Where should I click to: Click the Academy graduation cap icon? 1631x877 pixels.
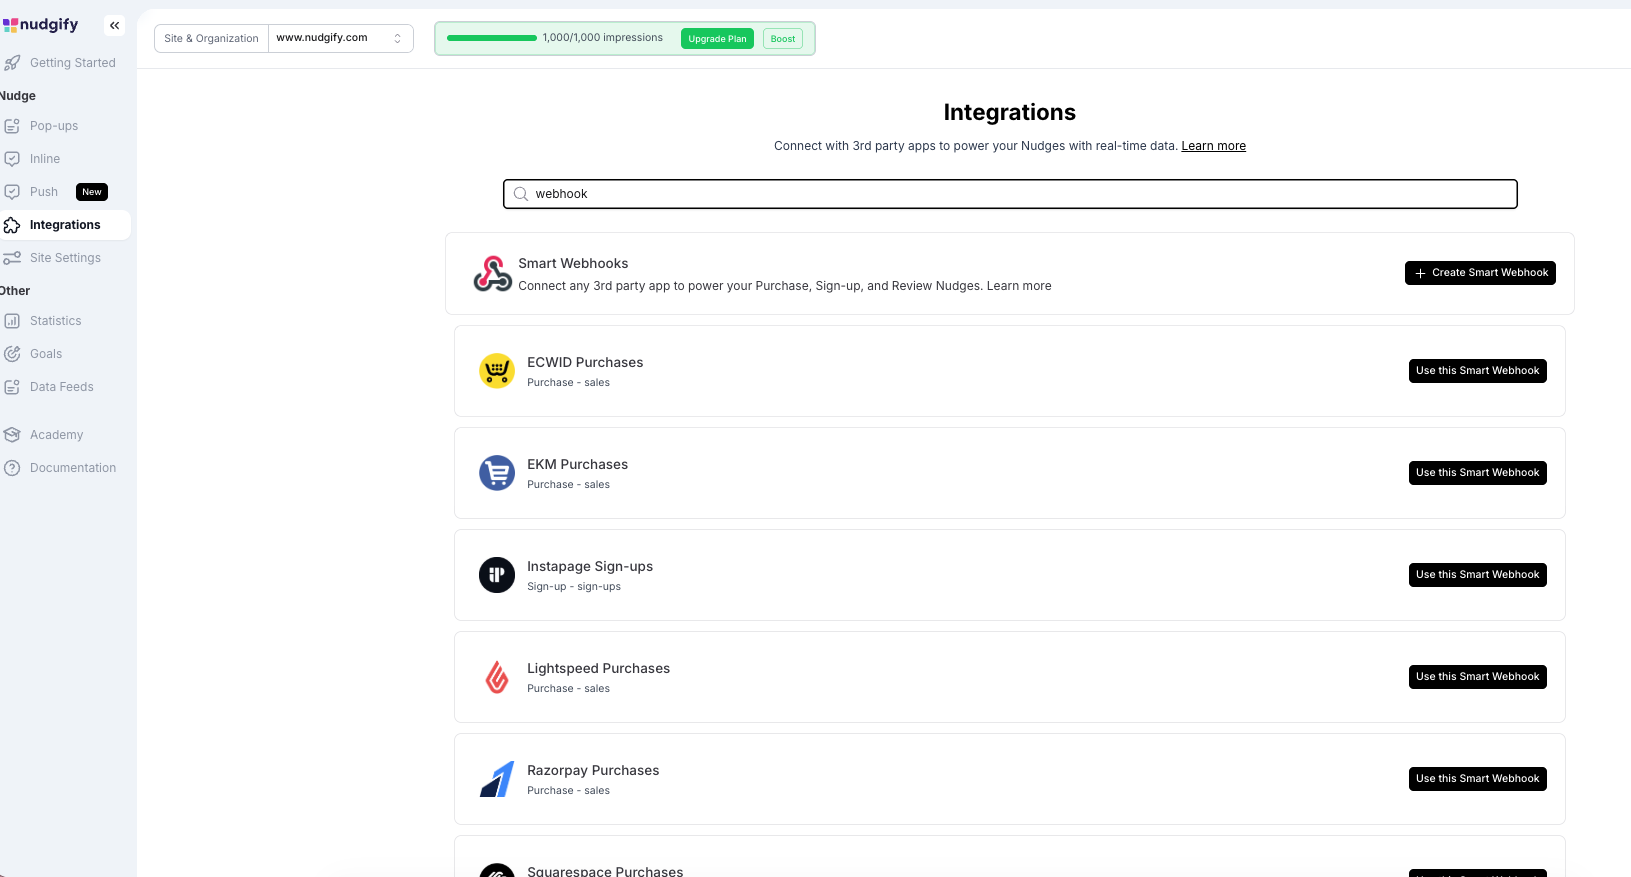click(12, 435)
